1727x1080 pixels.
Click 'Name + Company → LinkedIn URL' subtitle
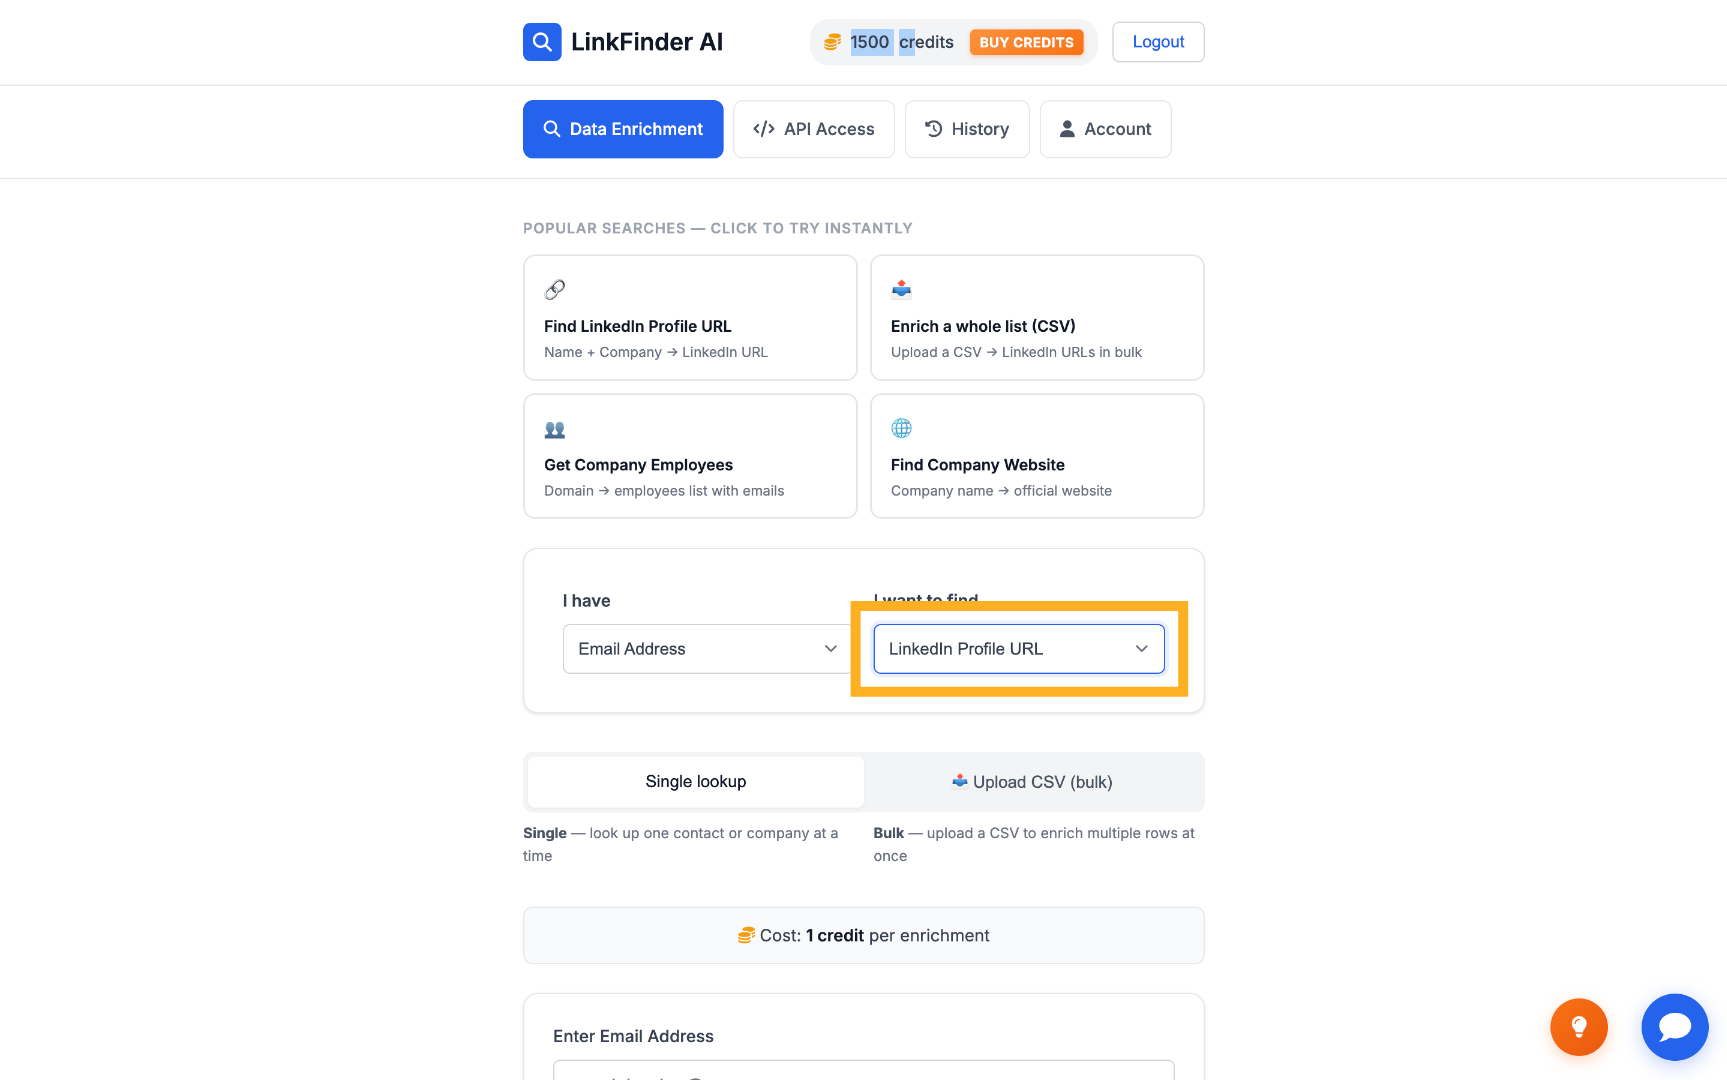656,352
